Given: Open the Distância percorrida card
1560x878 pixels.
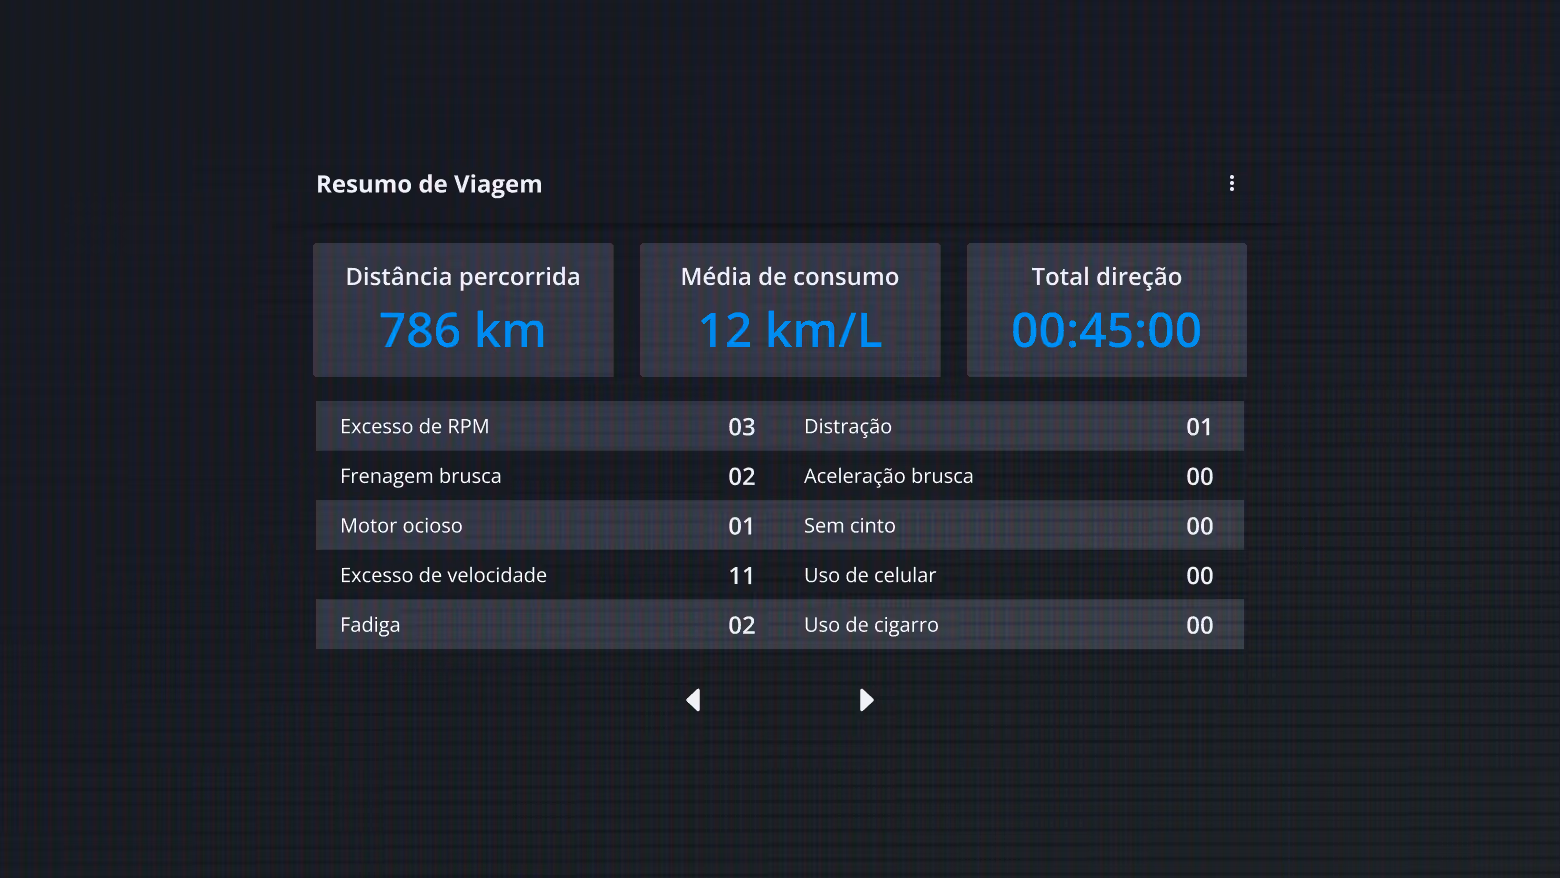Looking at the screenshot, I should coord(463,309).
